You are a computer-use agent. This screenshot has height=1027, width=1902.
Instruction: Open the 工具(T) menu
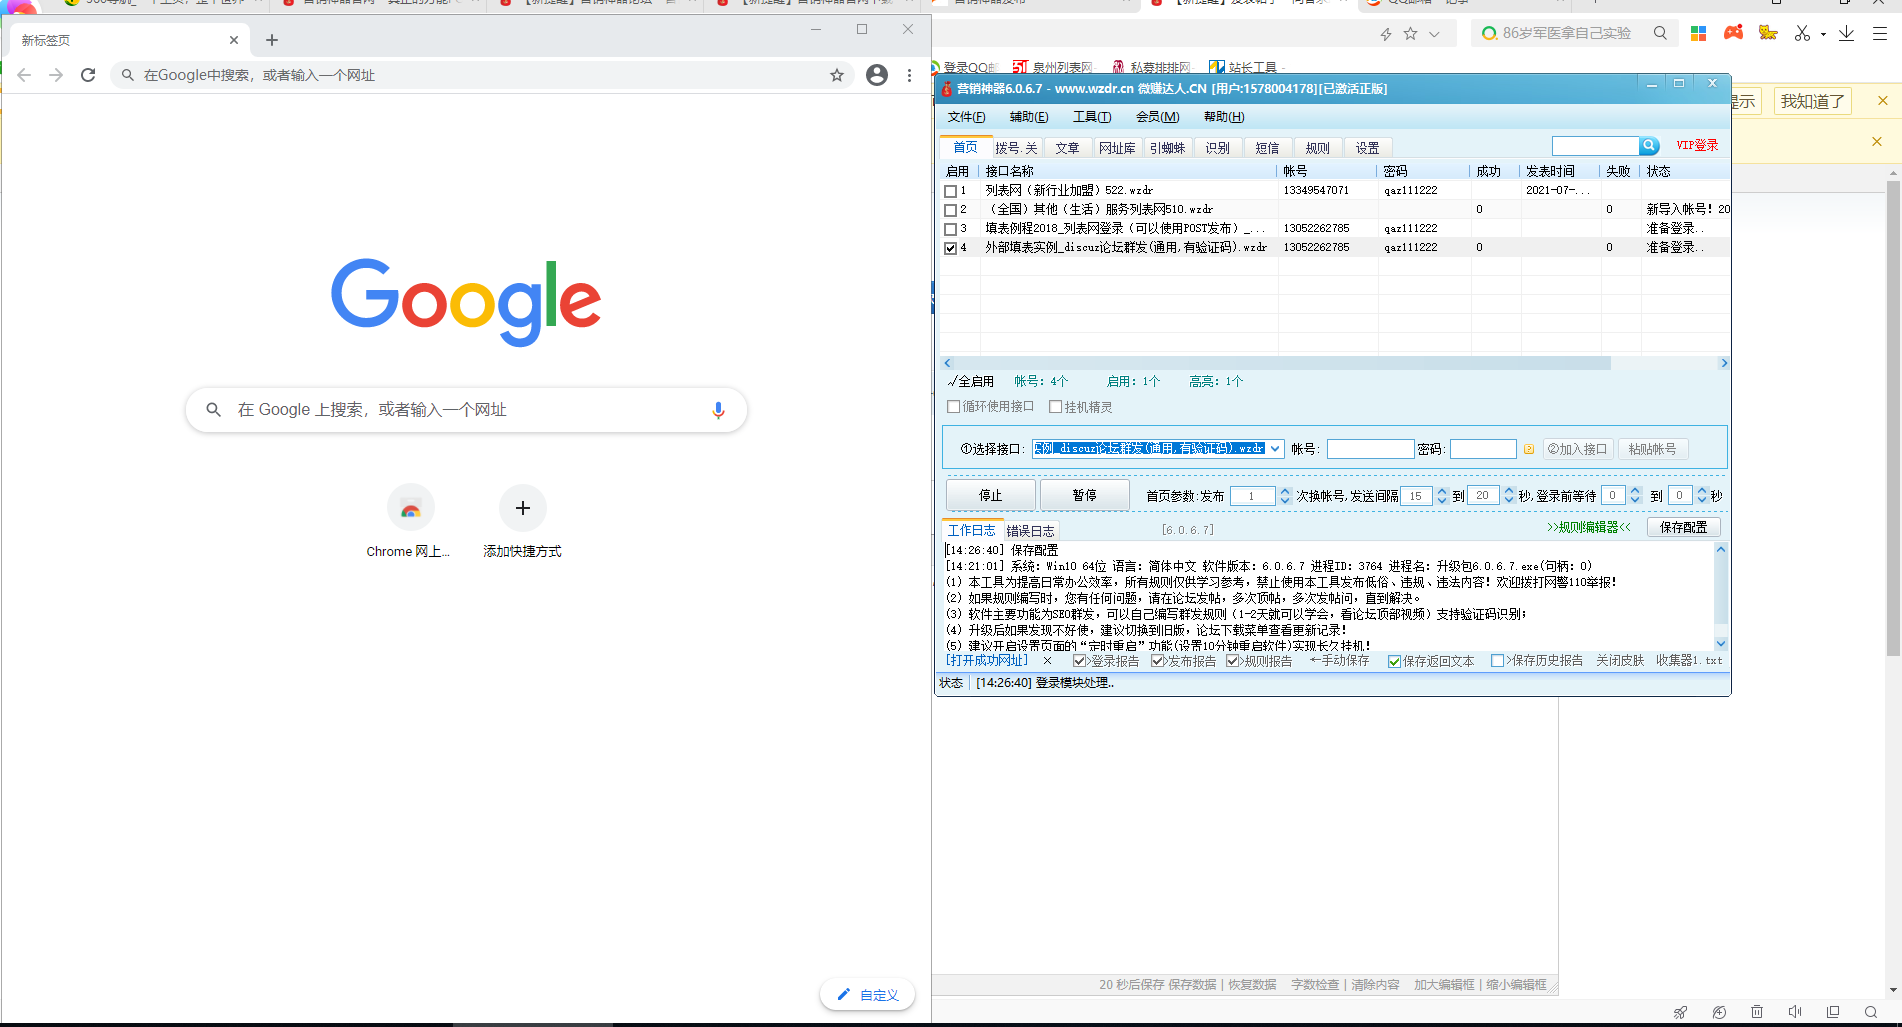(x=1091, y=116)
